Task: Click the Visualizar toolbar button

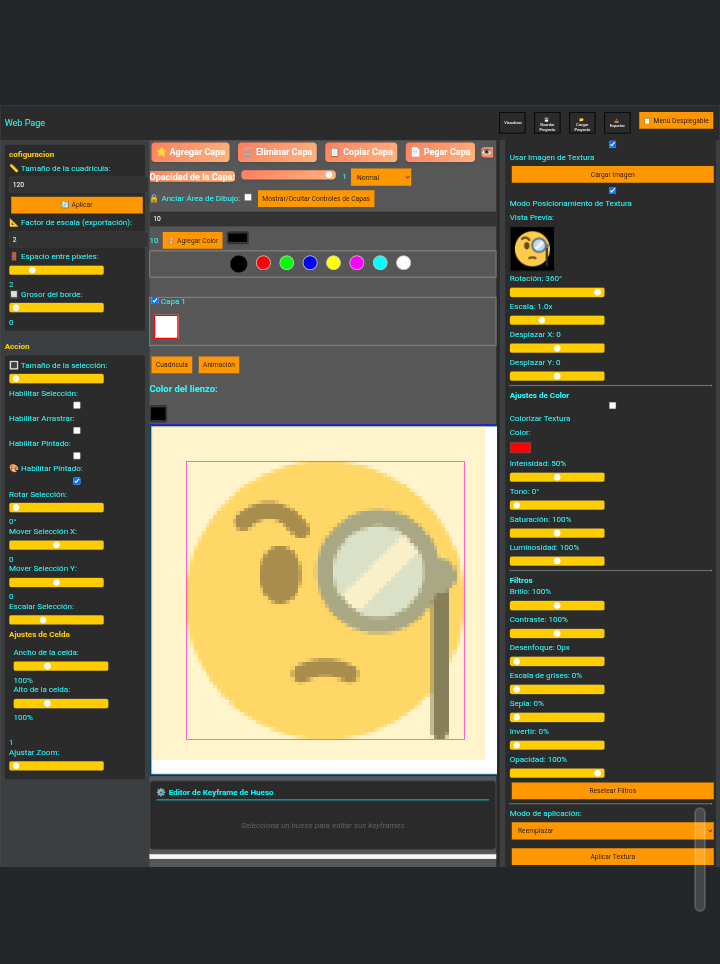Action: click(x=512, y=122)
